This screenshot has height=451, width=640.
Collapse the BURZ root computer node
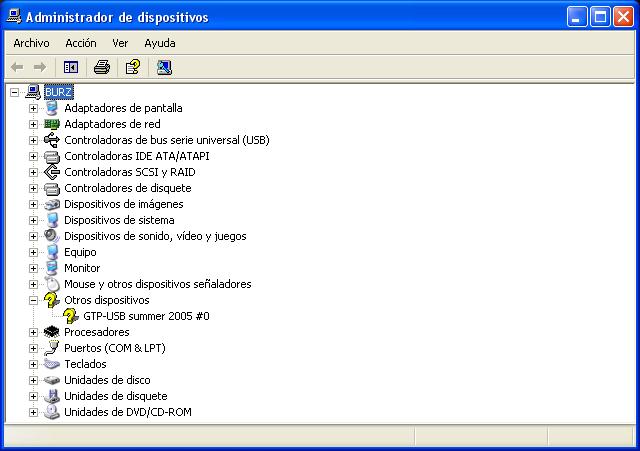point(15,92)
